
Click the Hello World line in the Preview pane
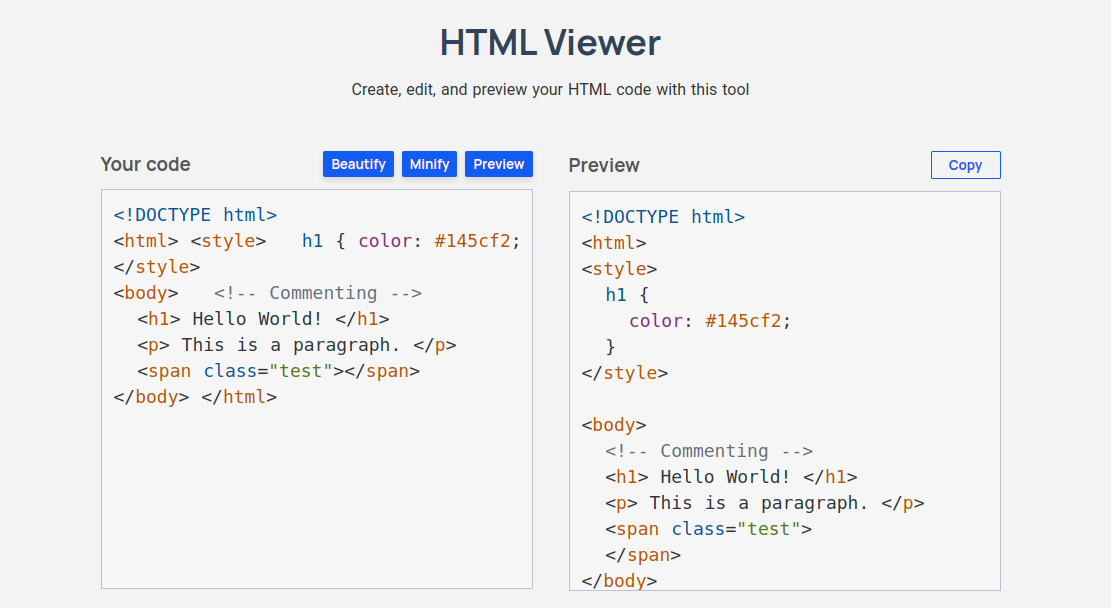click(x=730, y=477)
